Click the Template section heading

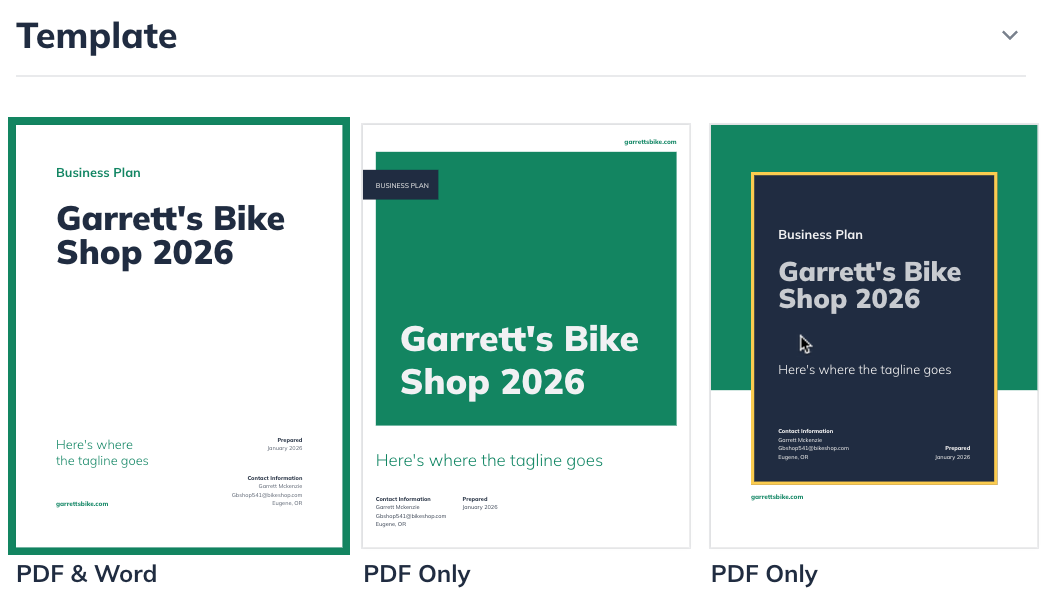(x=96, y=35)
